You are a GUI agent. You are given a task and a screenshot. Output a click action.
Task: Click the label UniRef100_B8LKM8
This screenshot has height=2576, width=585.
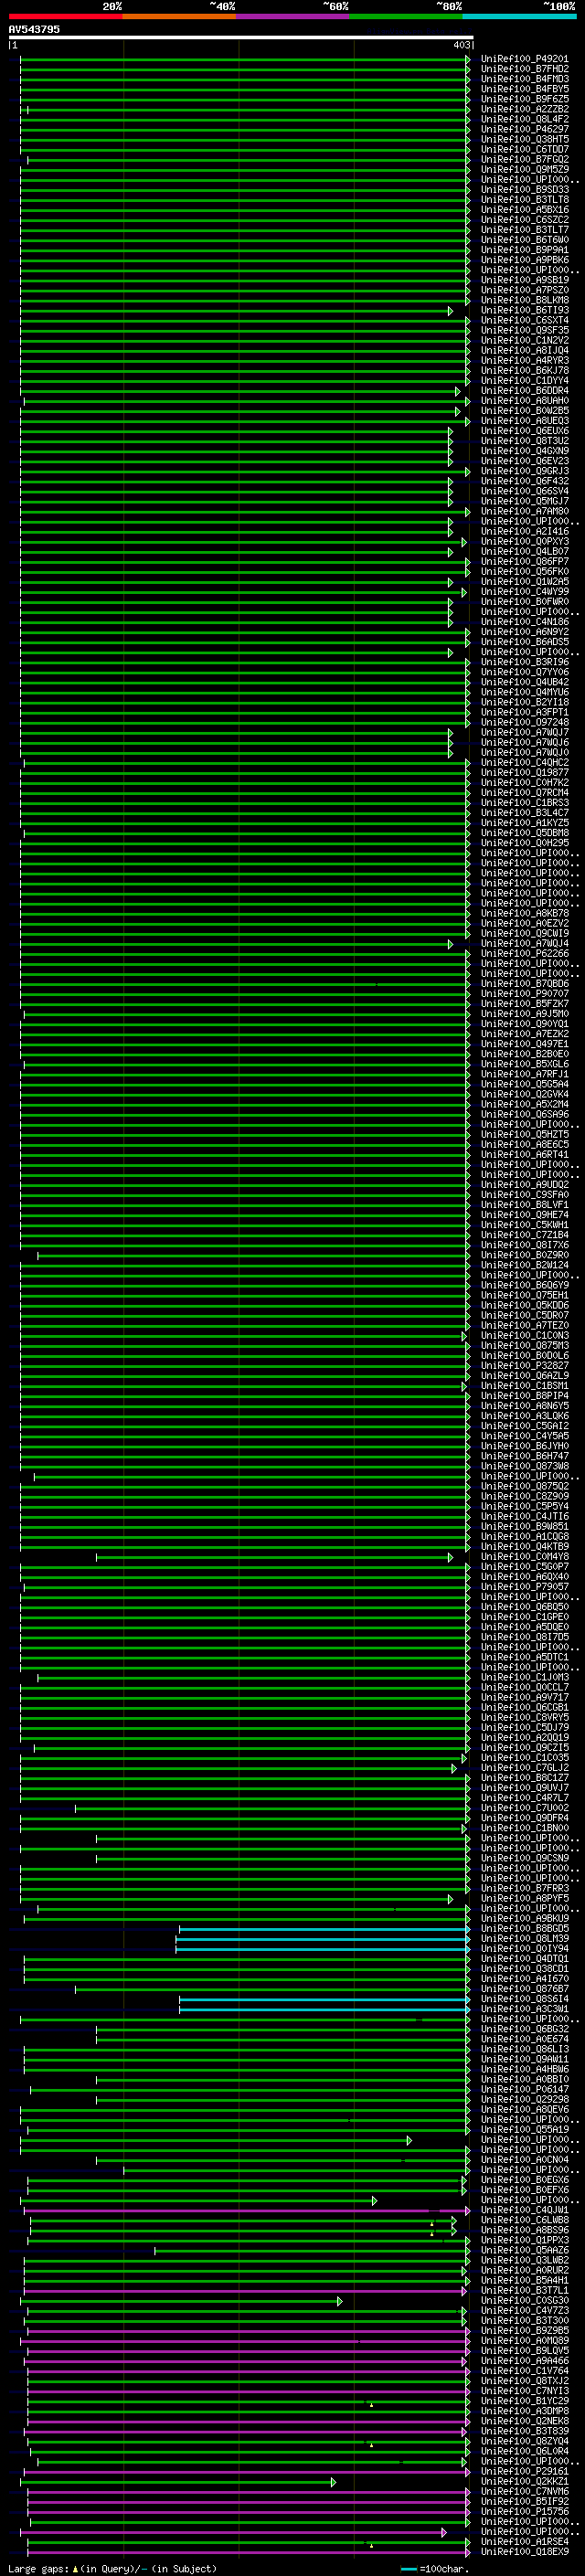coord(525,300)
